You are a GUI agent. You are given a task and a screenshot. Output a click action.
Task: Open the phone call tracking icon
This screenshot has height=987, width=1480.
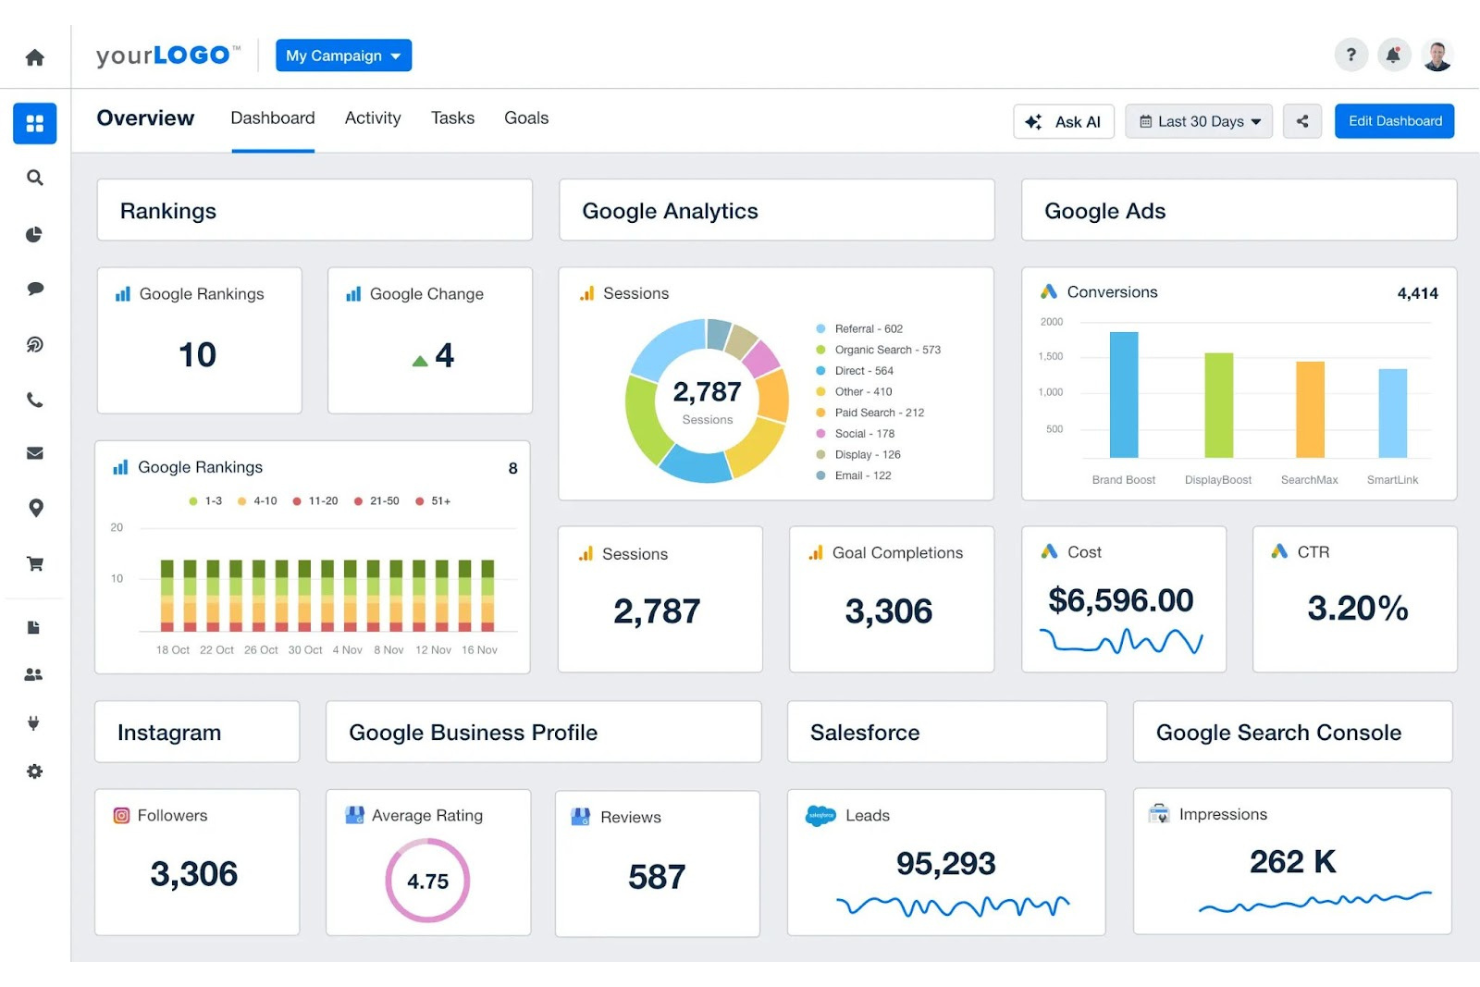pos(35,400)
